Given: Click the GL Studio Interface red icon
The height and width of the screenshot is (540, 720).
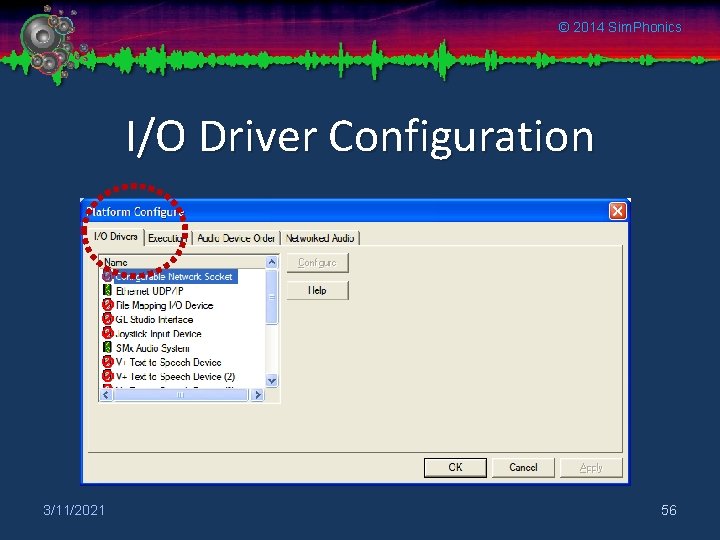Looking at the screenshot, I should (107, 319).
